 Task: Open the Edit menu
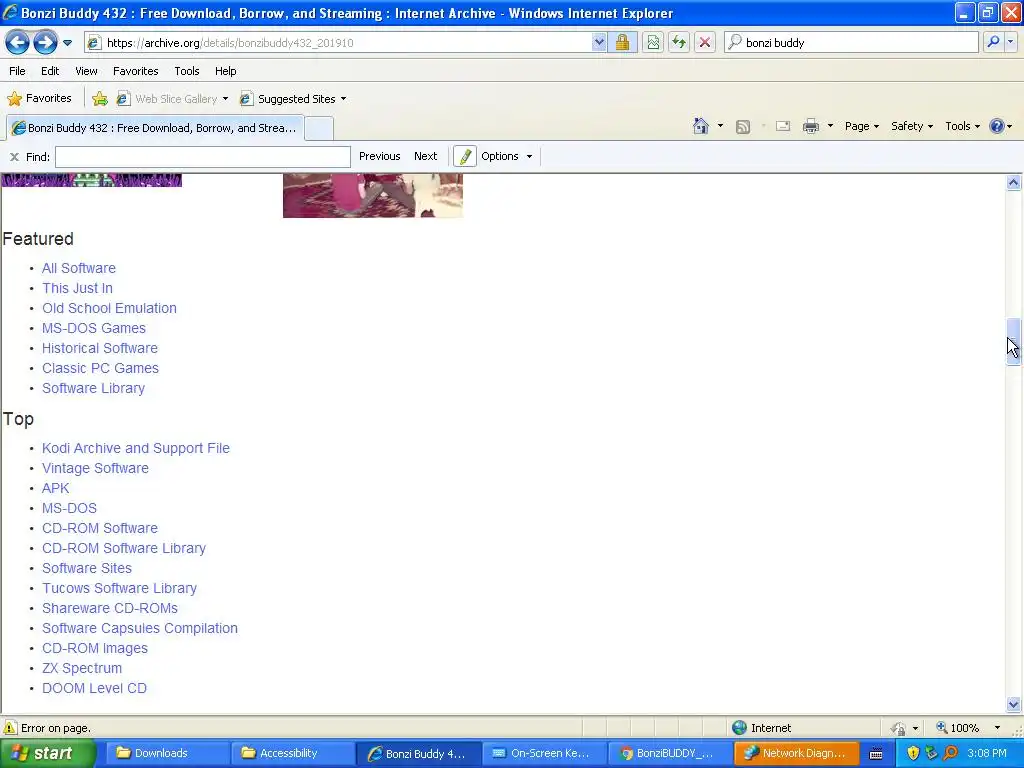(50, 71)
